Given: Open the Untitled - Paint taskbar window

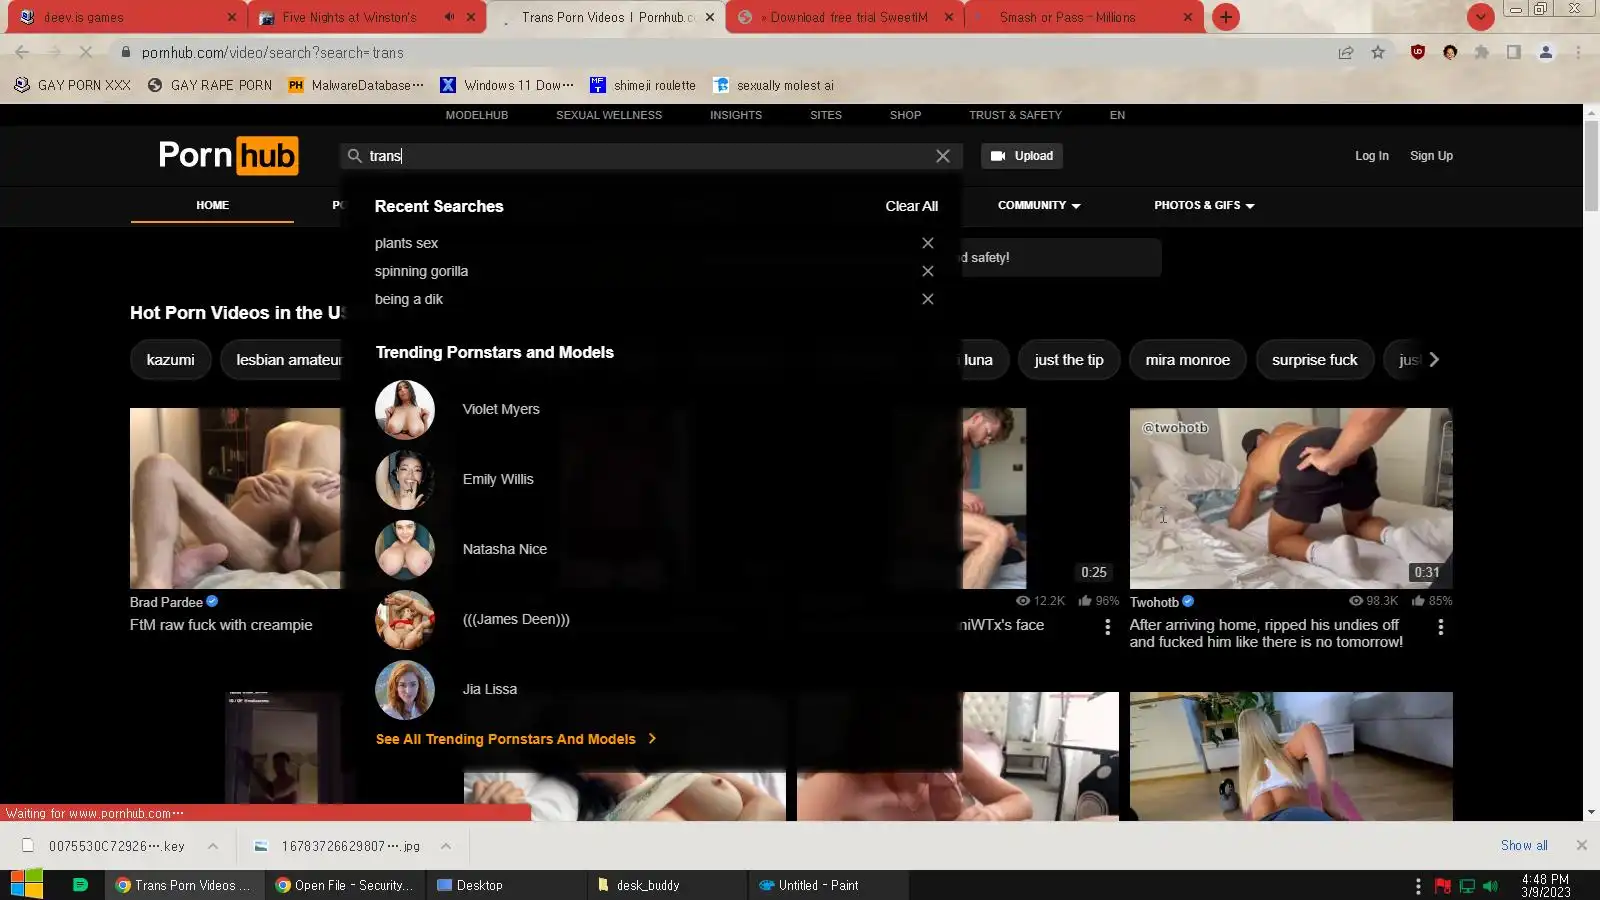Looking at the screenshot, I should [x=829, y=885].
